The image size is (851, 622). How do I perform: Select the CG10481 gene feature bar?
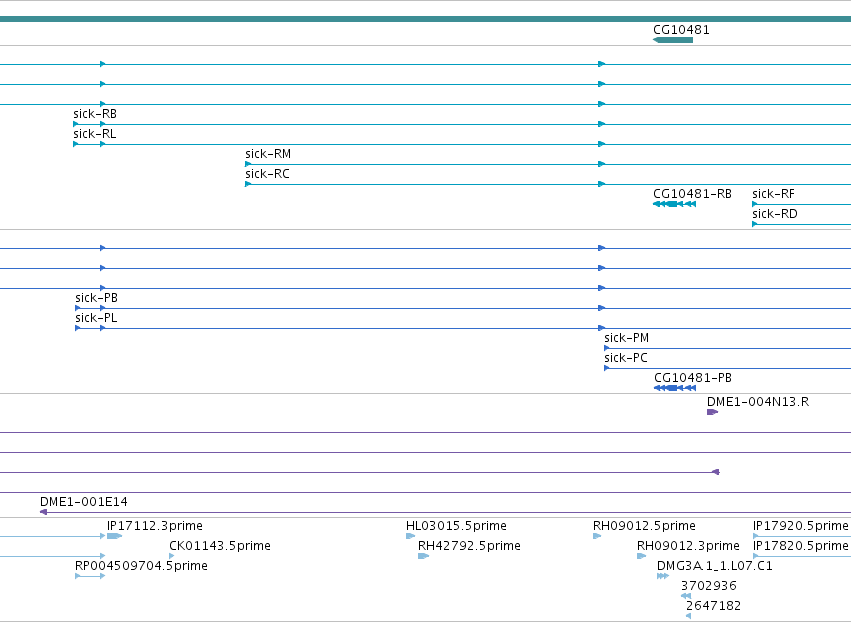673,40
